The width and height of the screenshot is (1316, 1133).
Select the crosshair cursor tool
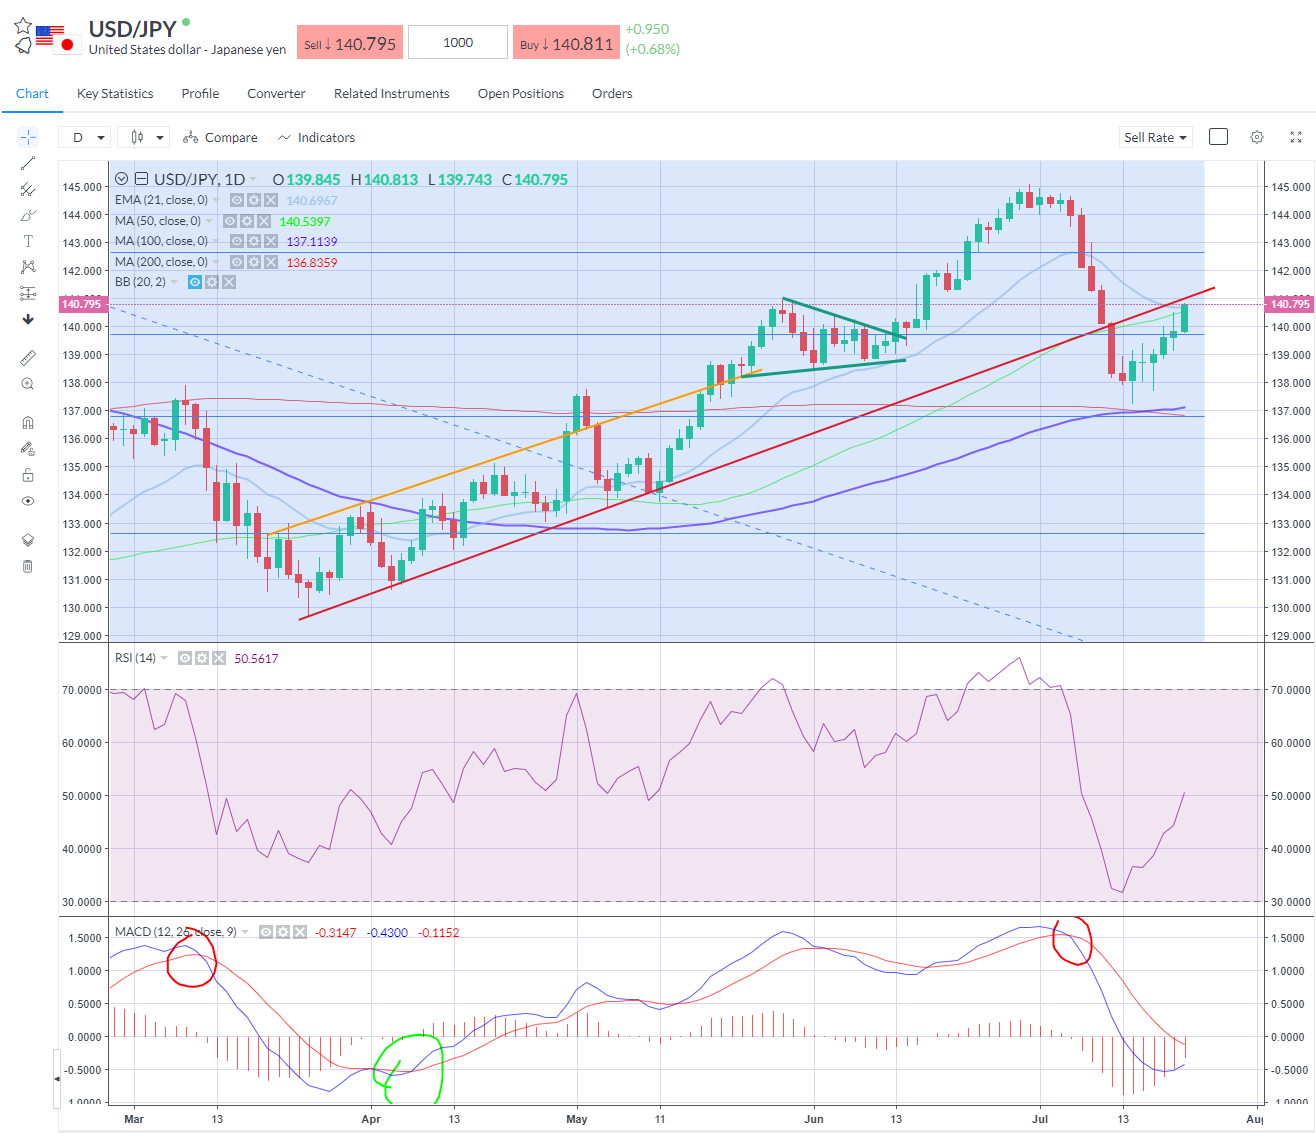pos(28,137)
